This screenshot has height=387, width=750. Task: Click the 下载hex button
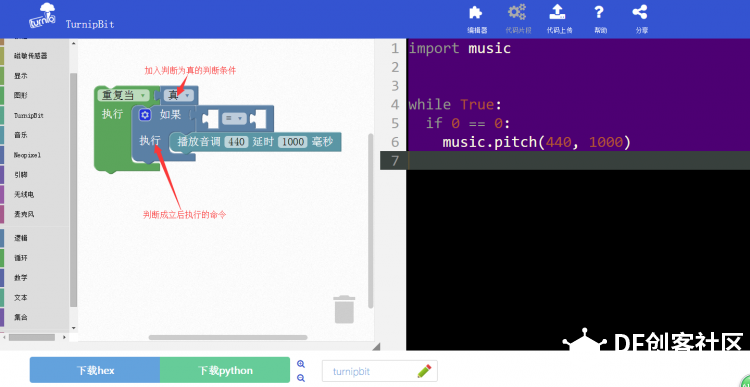coord(95,370)
